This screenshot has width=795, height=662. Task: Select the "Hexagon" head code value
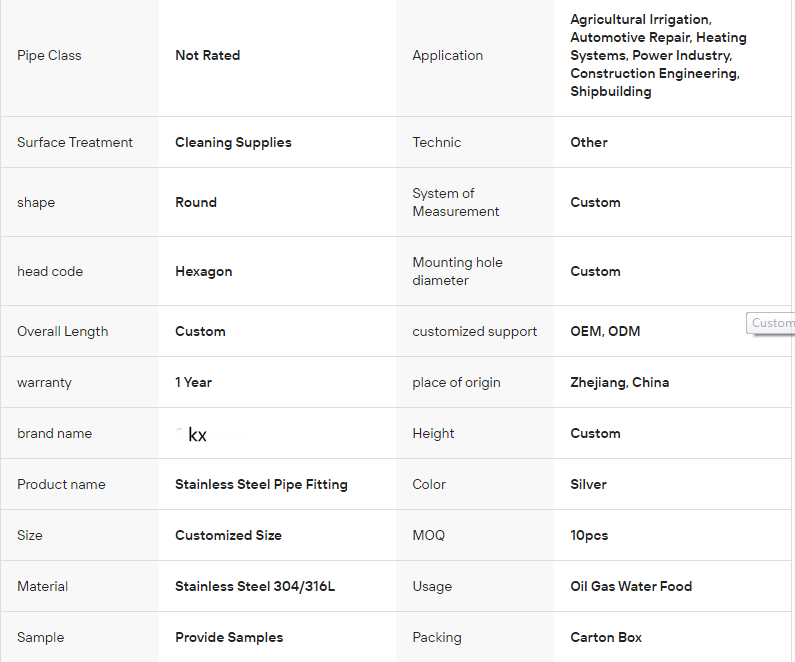tap(205, 272)
